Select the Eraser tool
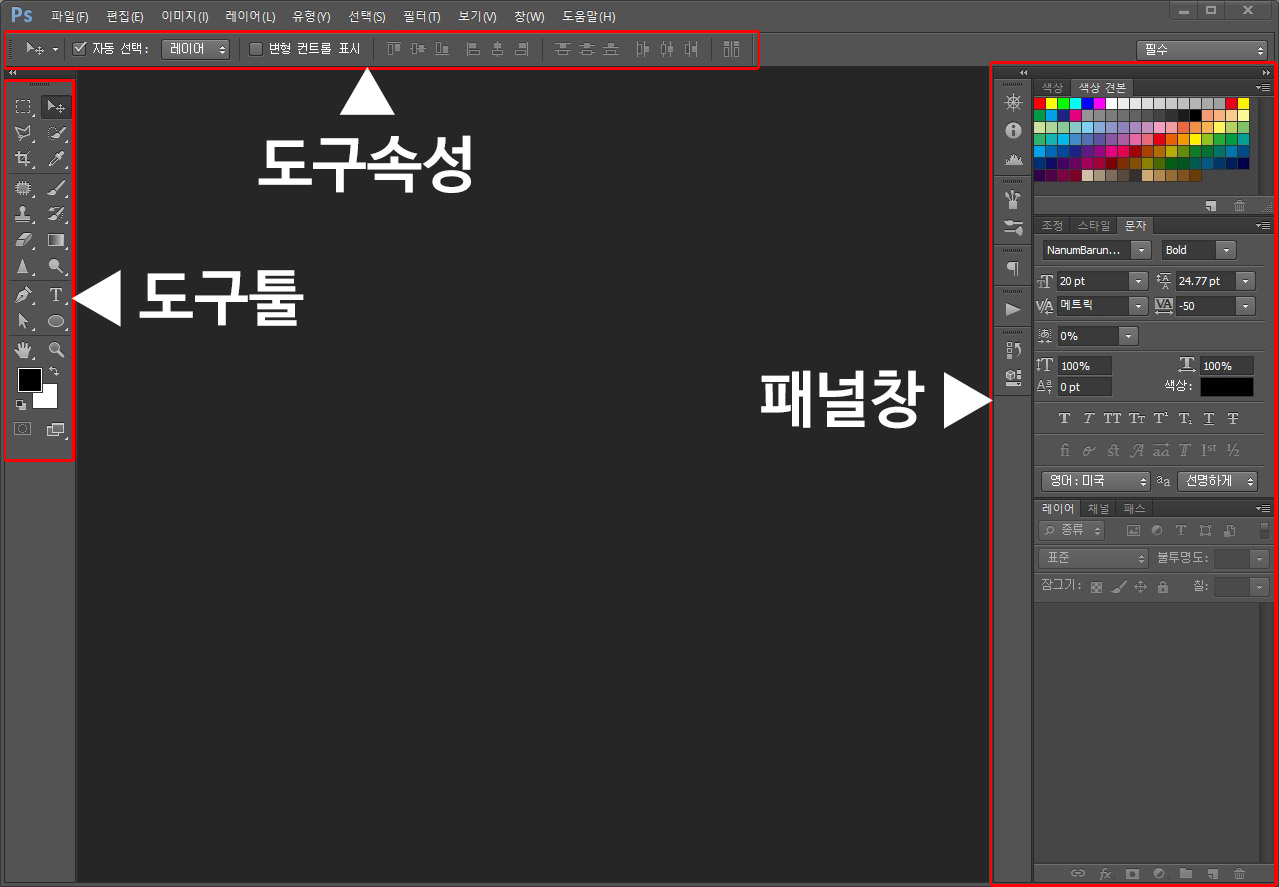 23,240
